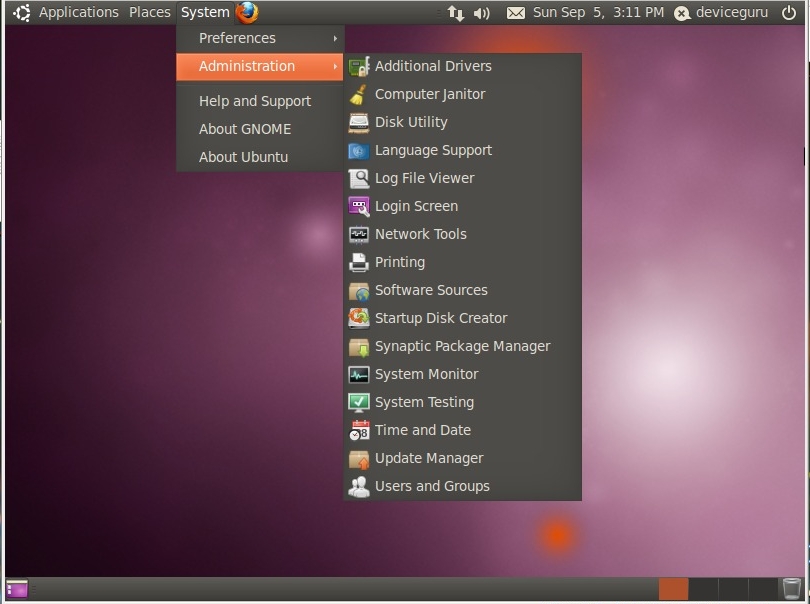This screenshot has height=604, width=810.
Task: Click the Log File Viewer magnifier icon
Action: (x=359, y=178)
